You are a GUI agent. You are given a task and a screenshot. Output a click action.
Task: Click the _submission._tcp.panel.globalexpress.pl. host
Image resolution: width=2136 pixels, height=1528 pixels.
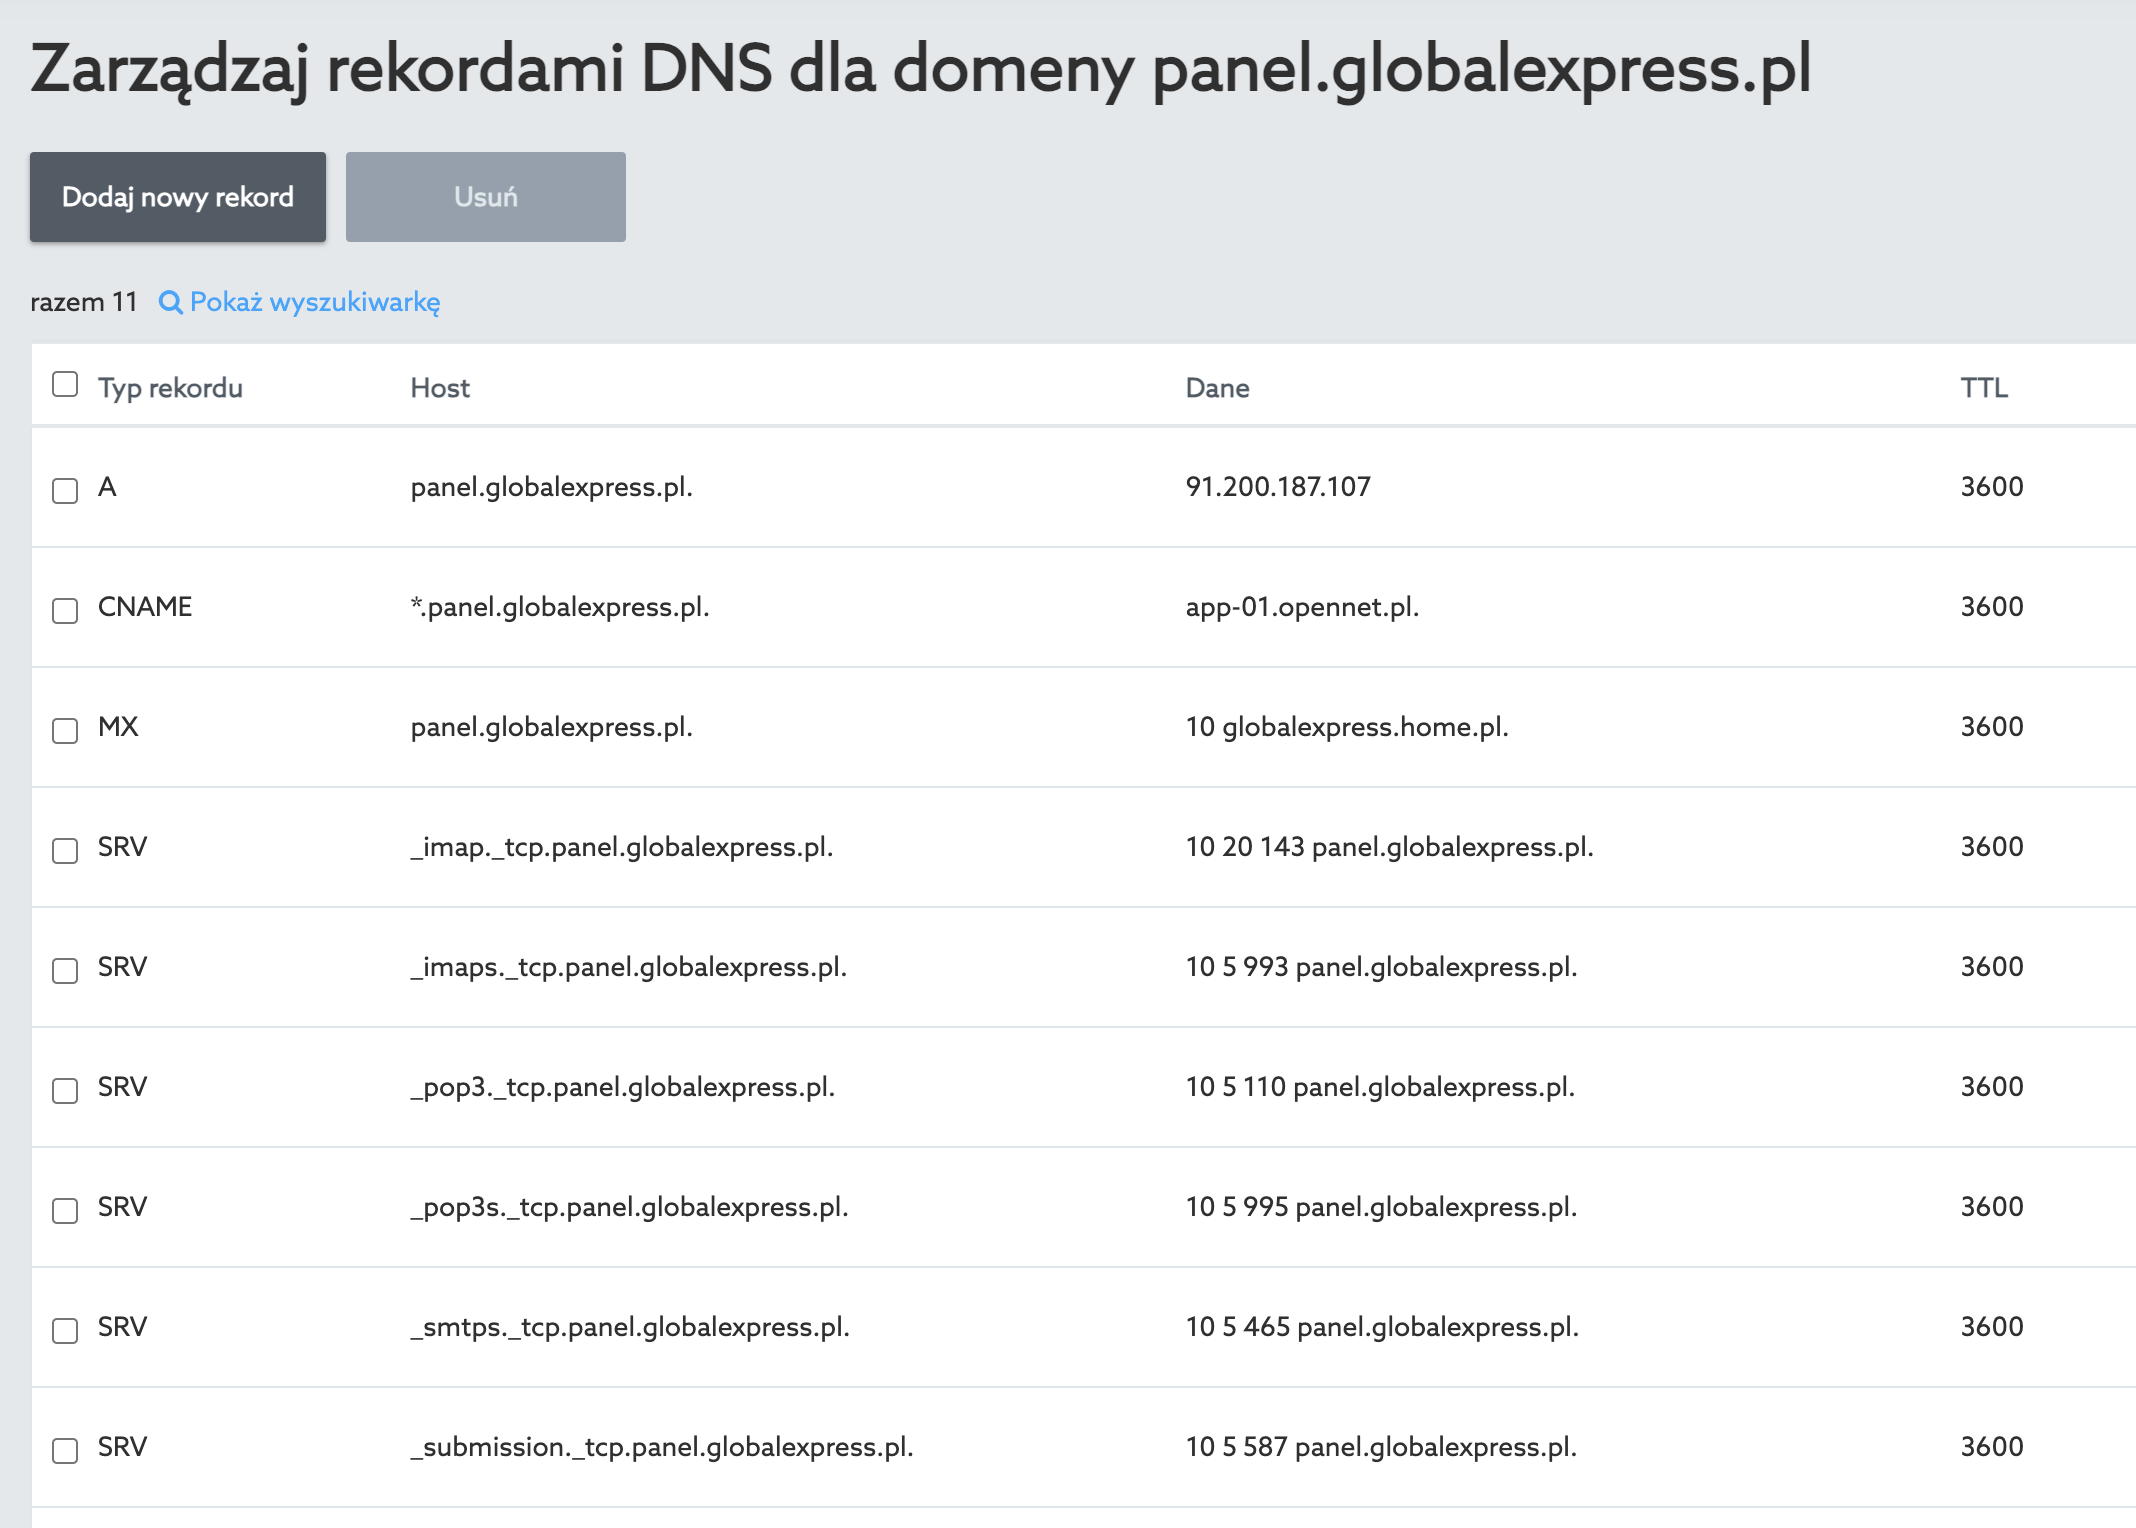point(662,1447)
